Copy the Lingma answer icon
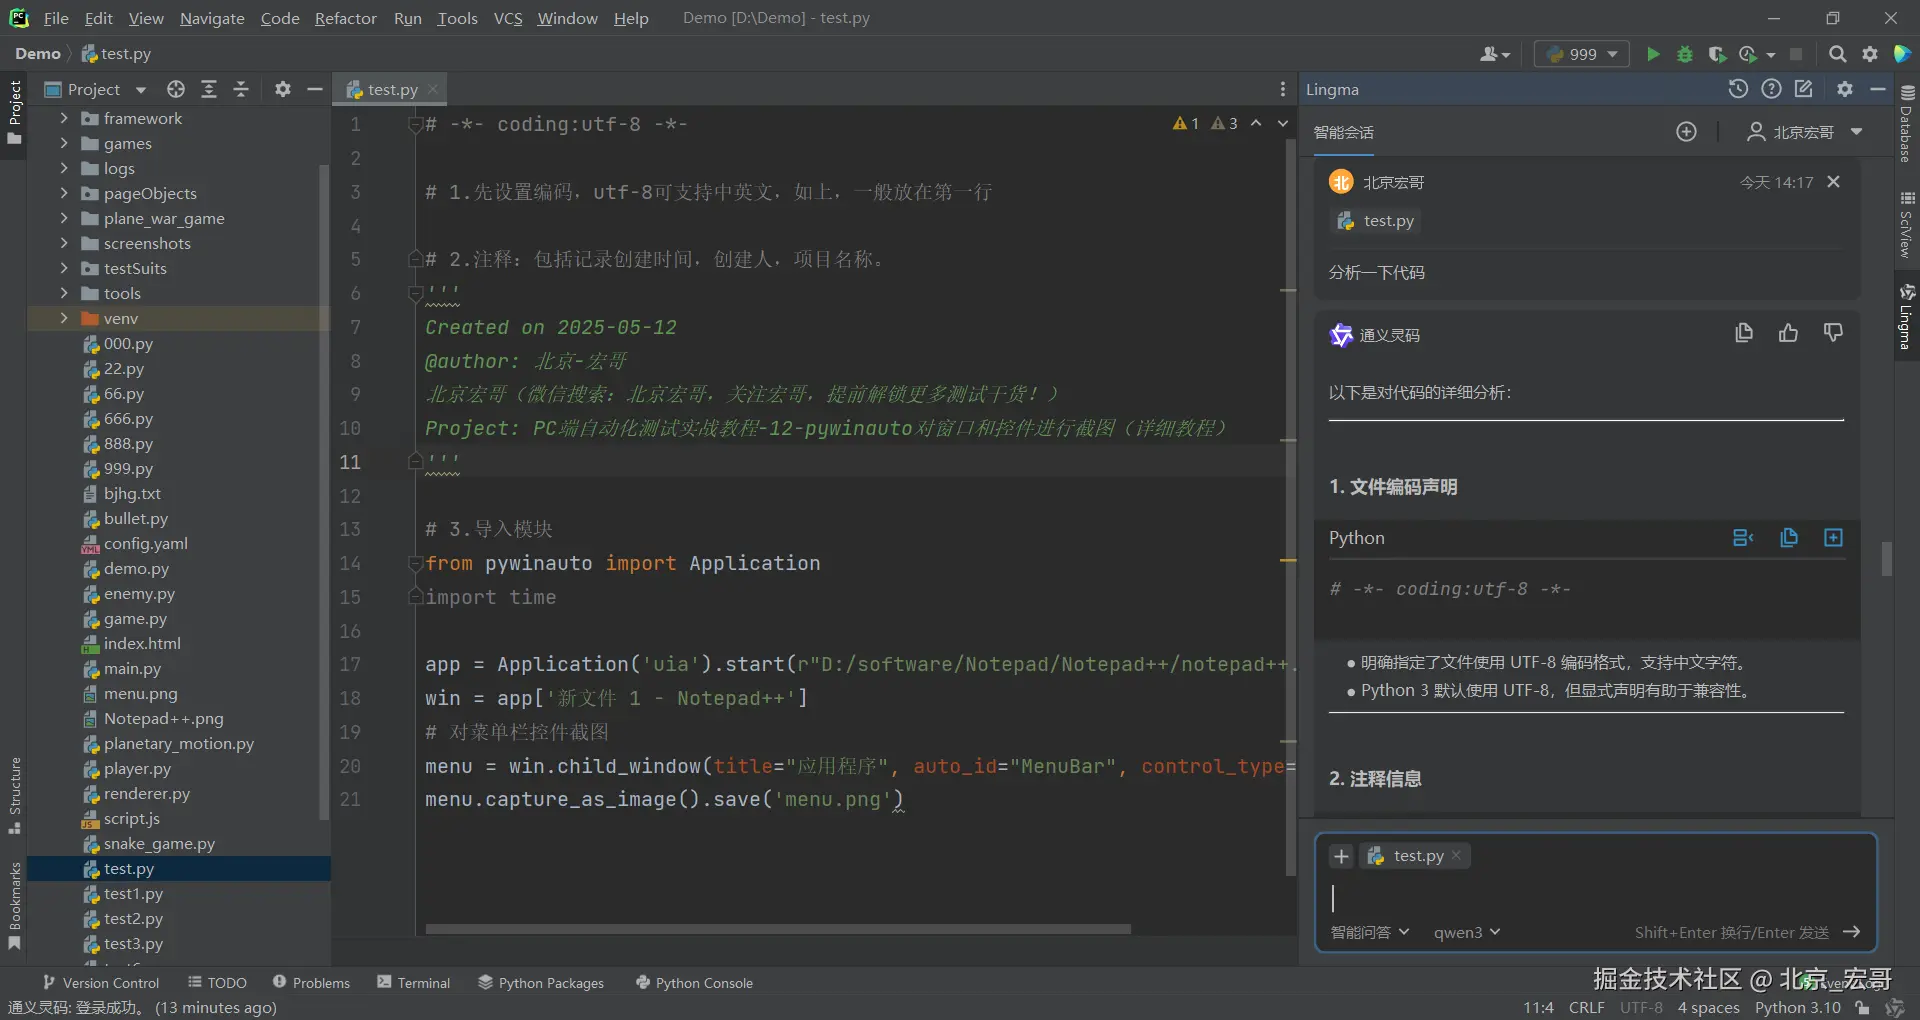 [x=1744, y=333]
